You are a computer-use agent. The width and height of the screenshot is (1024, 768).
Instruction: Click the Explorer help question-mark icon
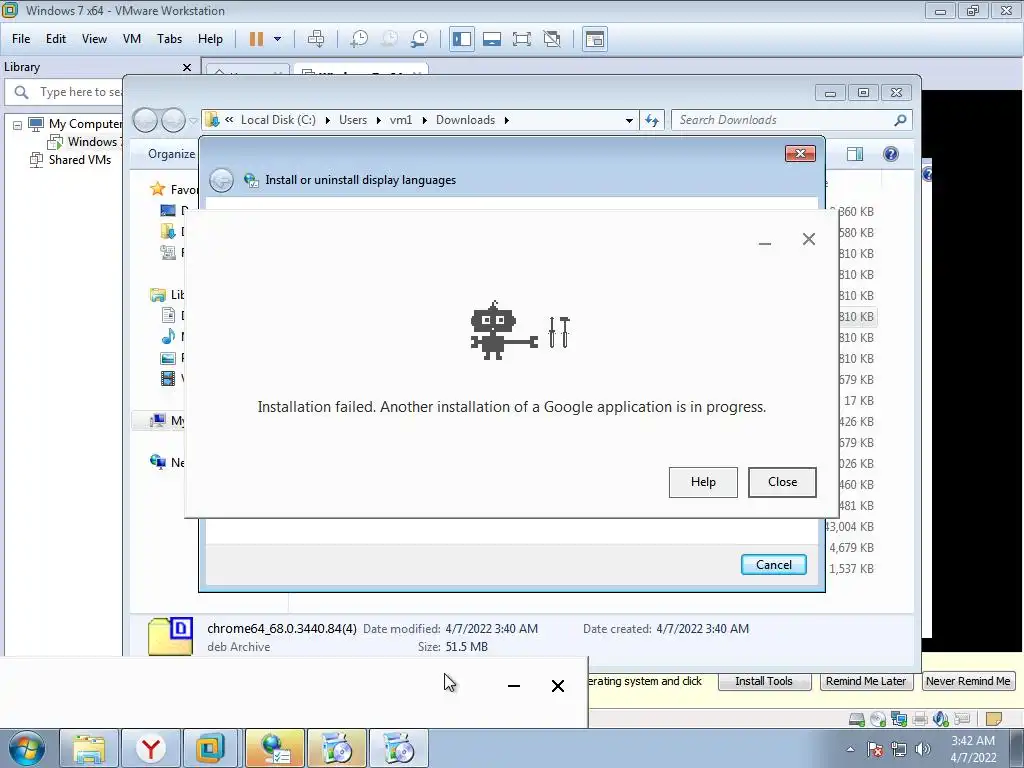pyautogui.click(x=891, y=154)
